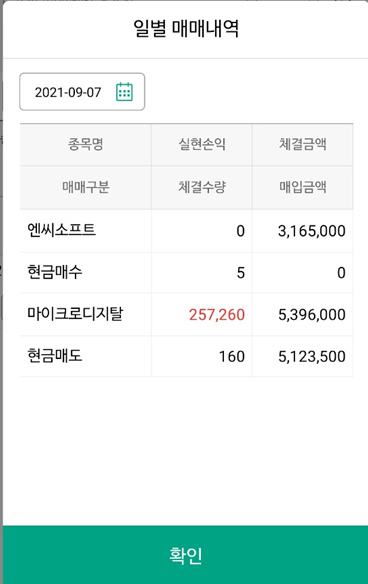Click the 3,165,000 executed amount
The width and height of the screenshot is (368, 584).
312,231
